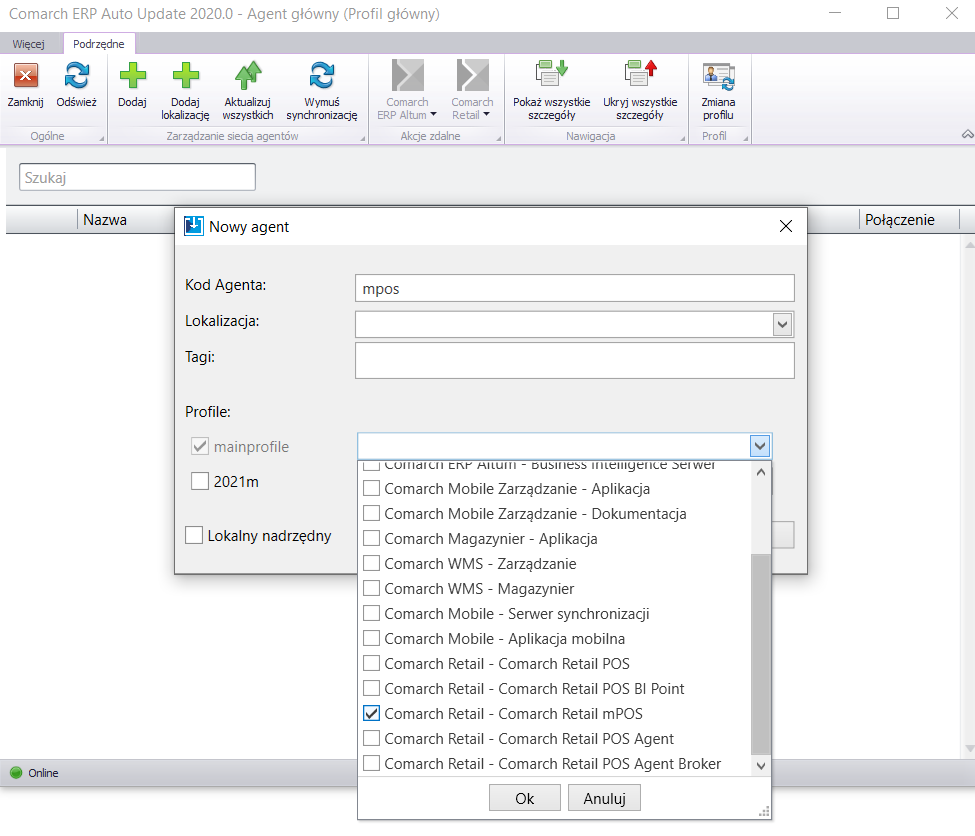Click the dropdown popup size grip
The height and width of the screenshot is (836, 975).
[764, 812]
